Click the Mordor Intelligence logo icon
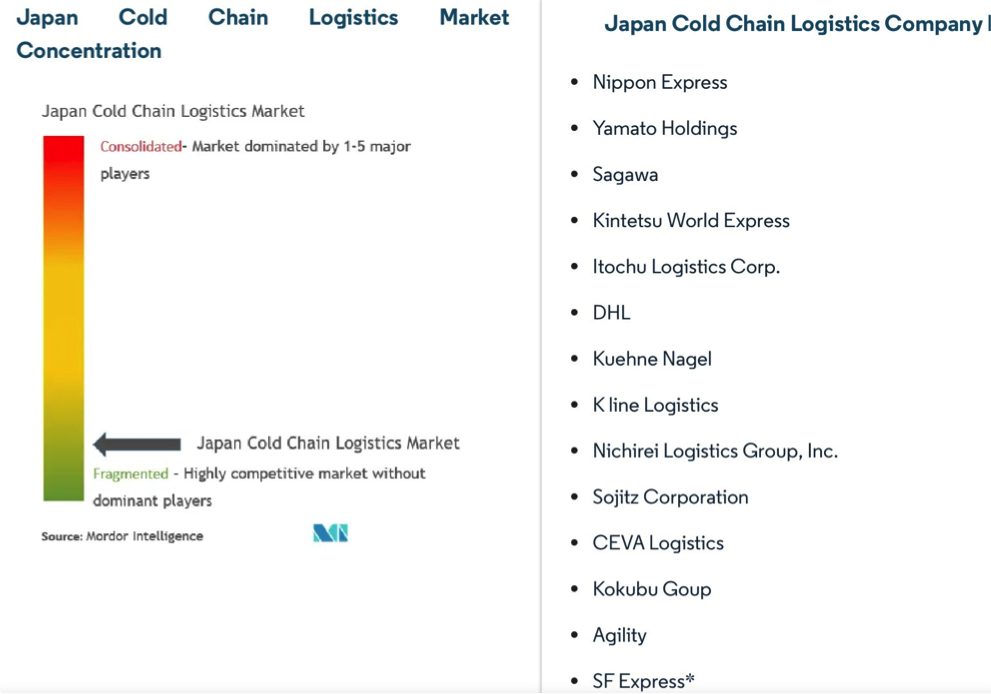Screen dimensions: 991x694 (x=330, y=534)
